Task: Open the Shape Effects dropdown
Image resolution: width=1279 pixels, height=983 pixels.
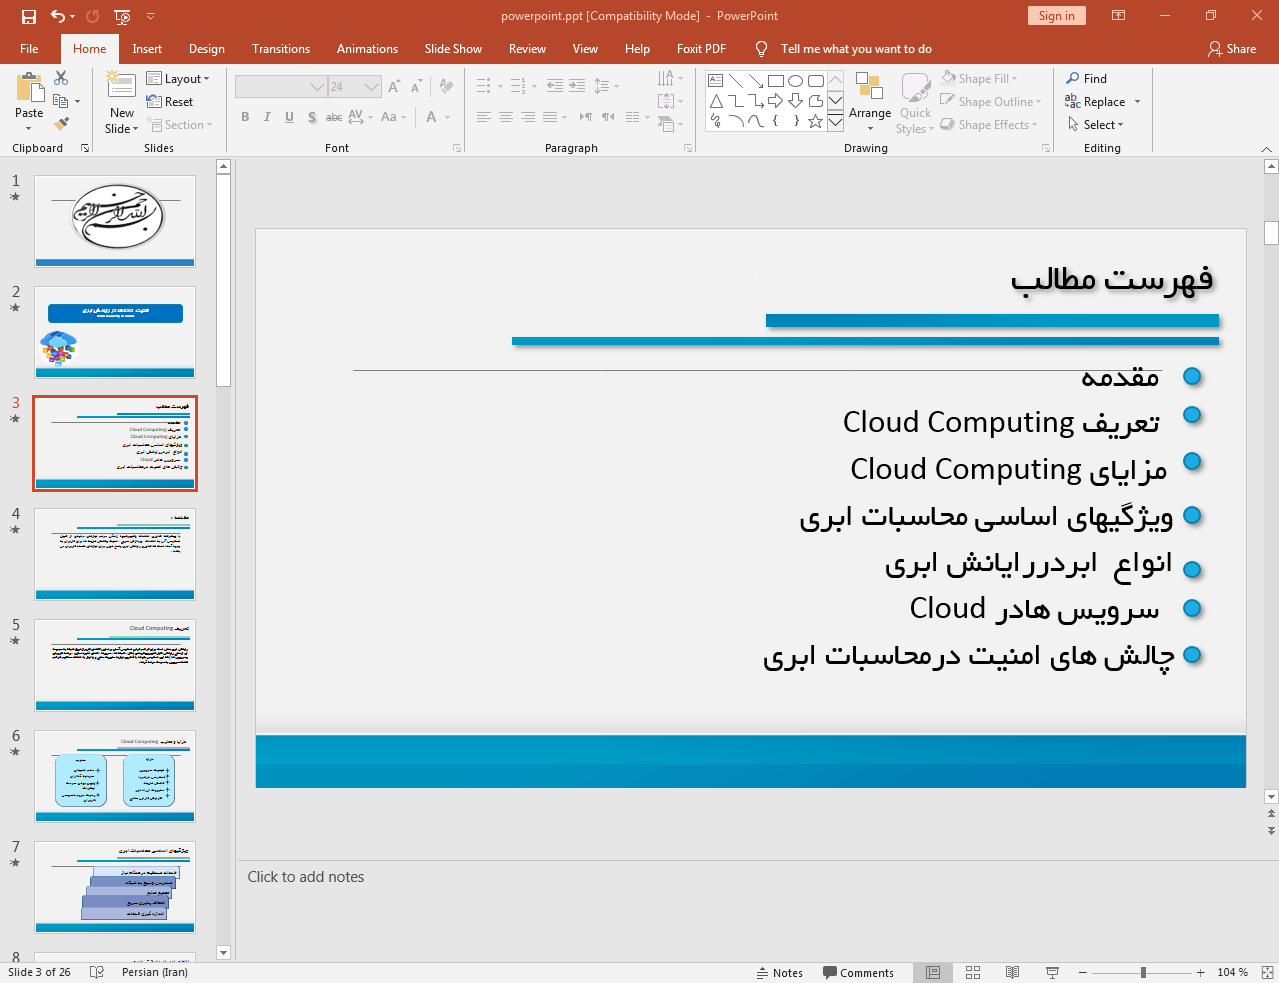Action: click(x=989, y=124)
